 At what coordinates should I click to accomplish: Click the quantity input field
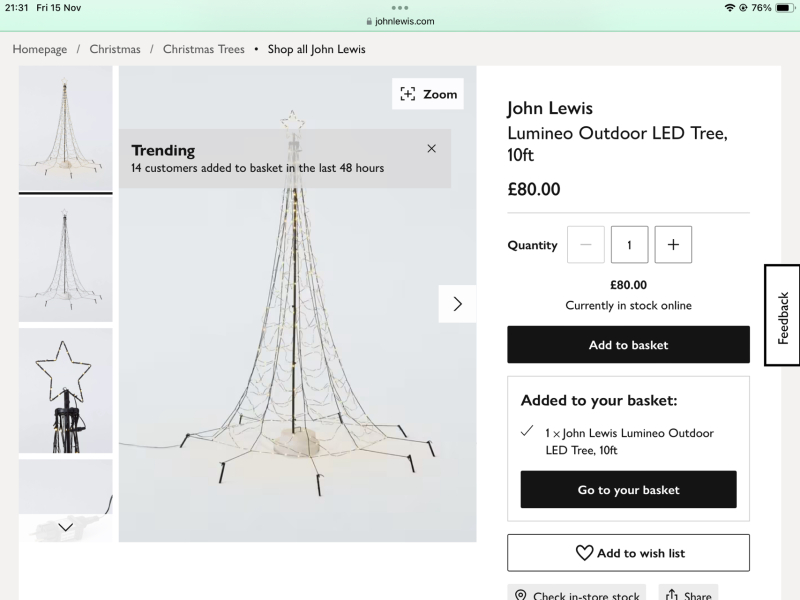pos(629,245)
